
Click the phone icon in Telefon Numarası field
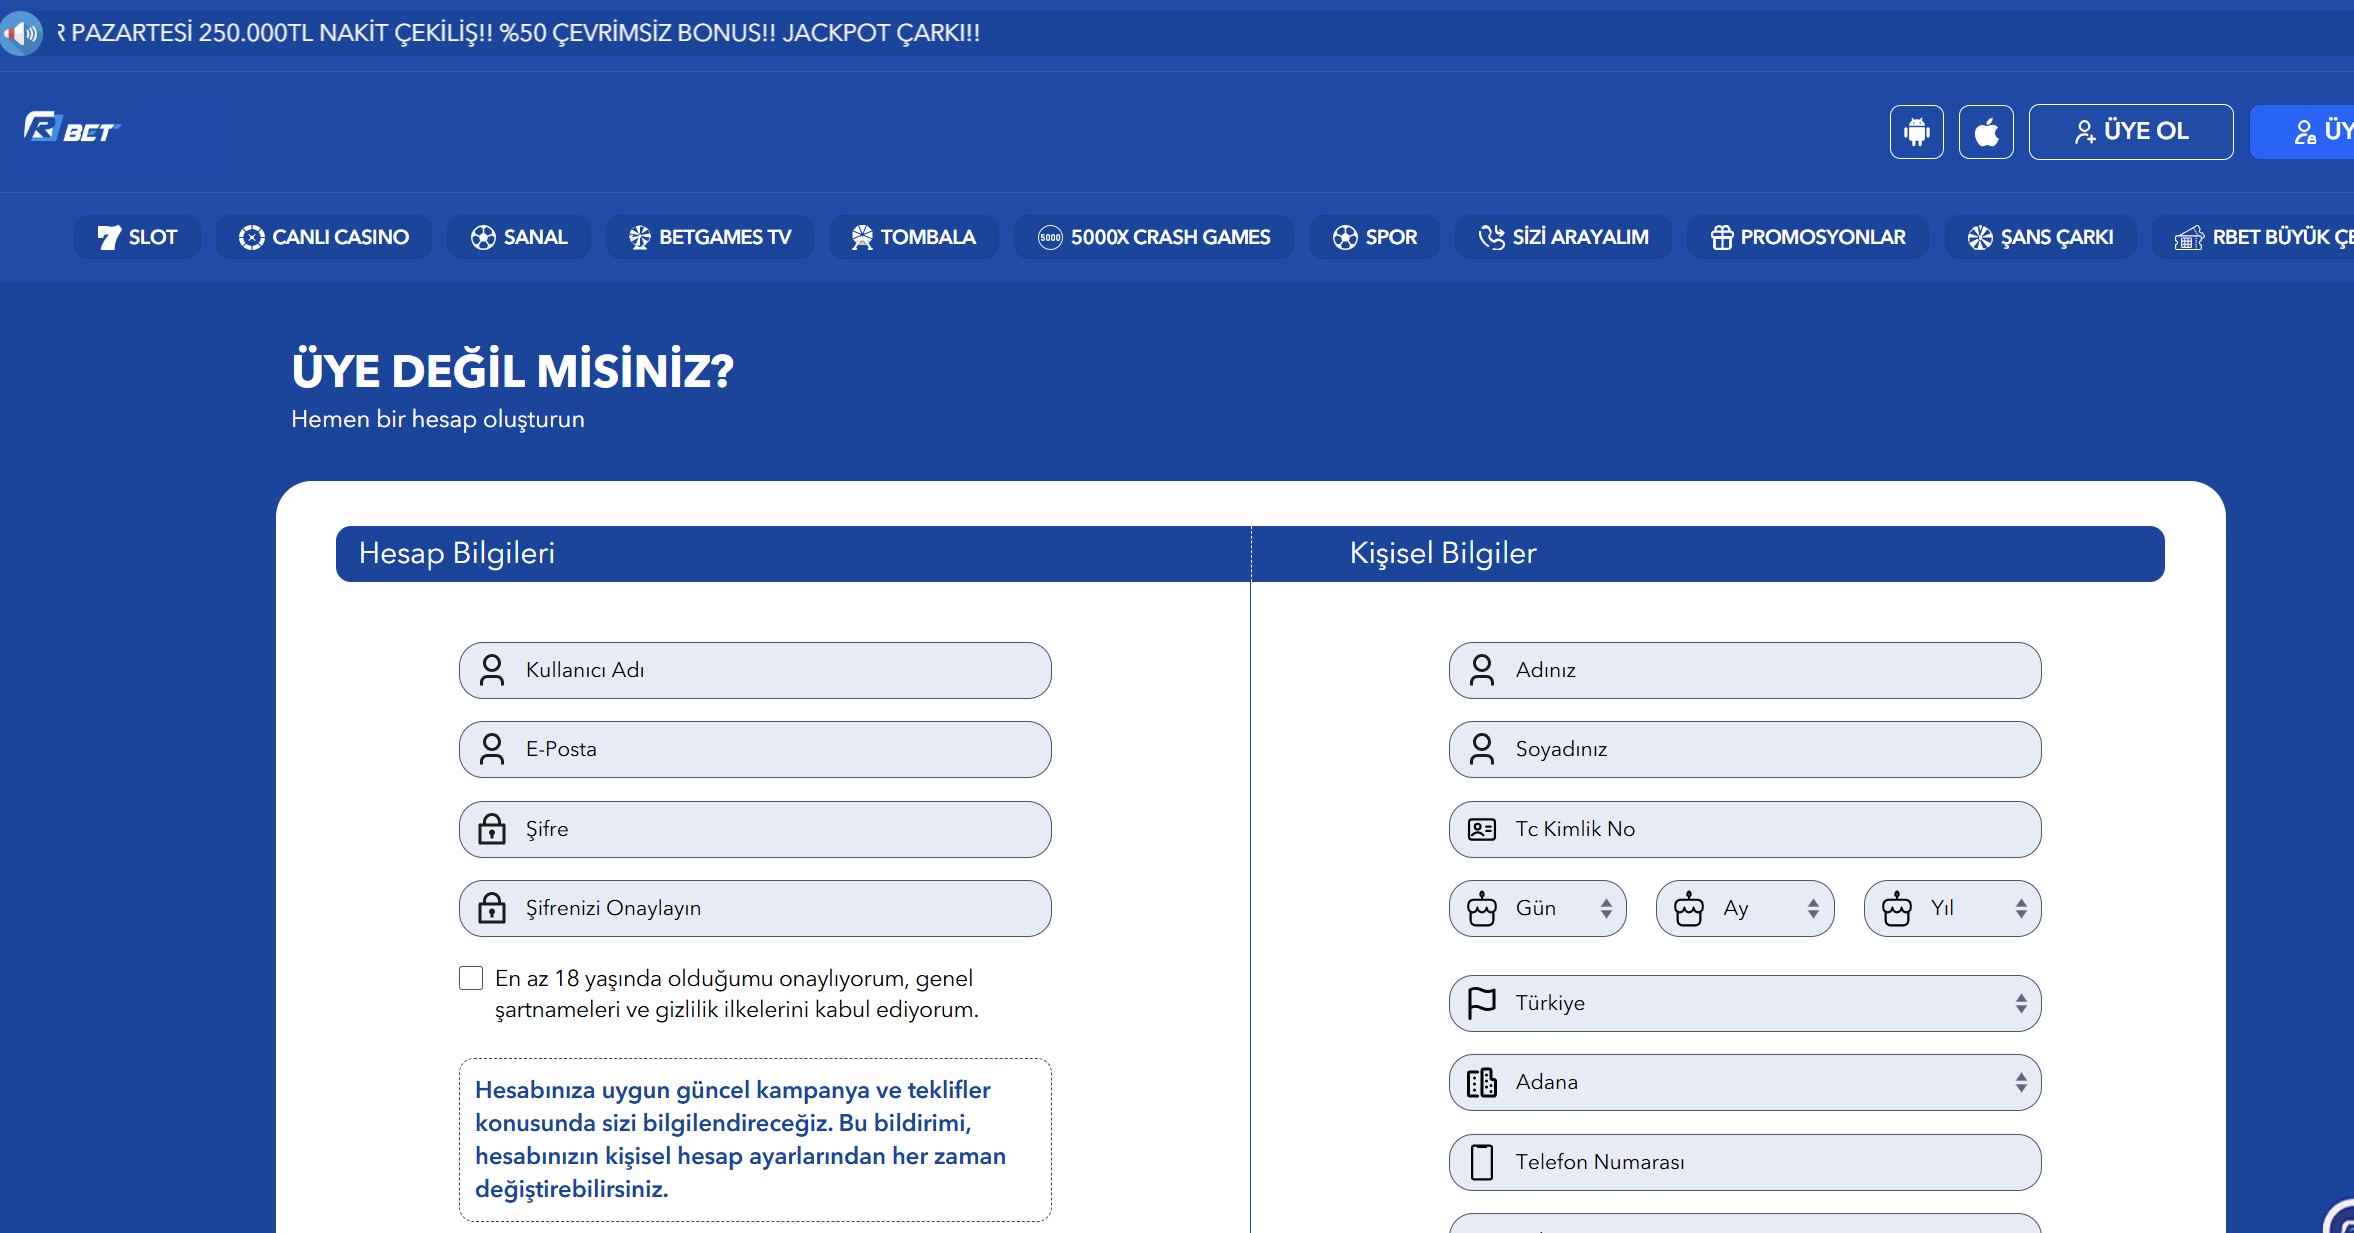(1481, 1162)
